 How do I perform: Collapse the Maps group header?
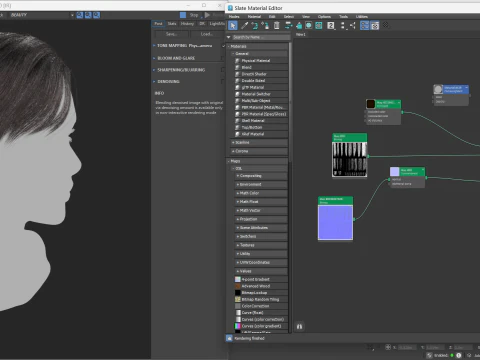[257, 161]
